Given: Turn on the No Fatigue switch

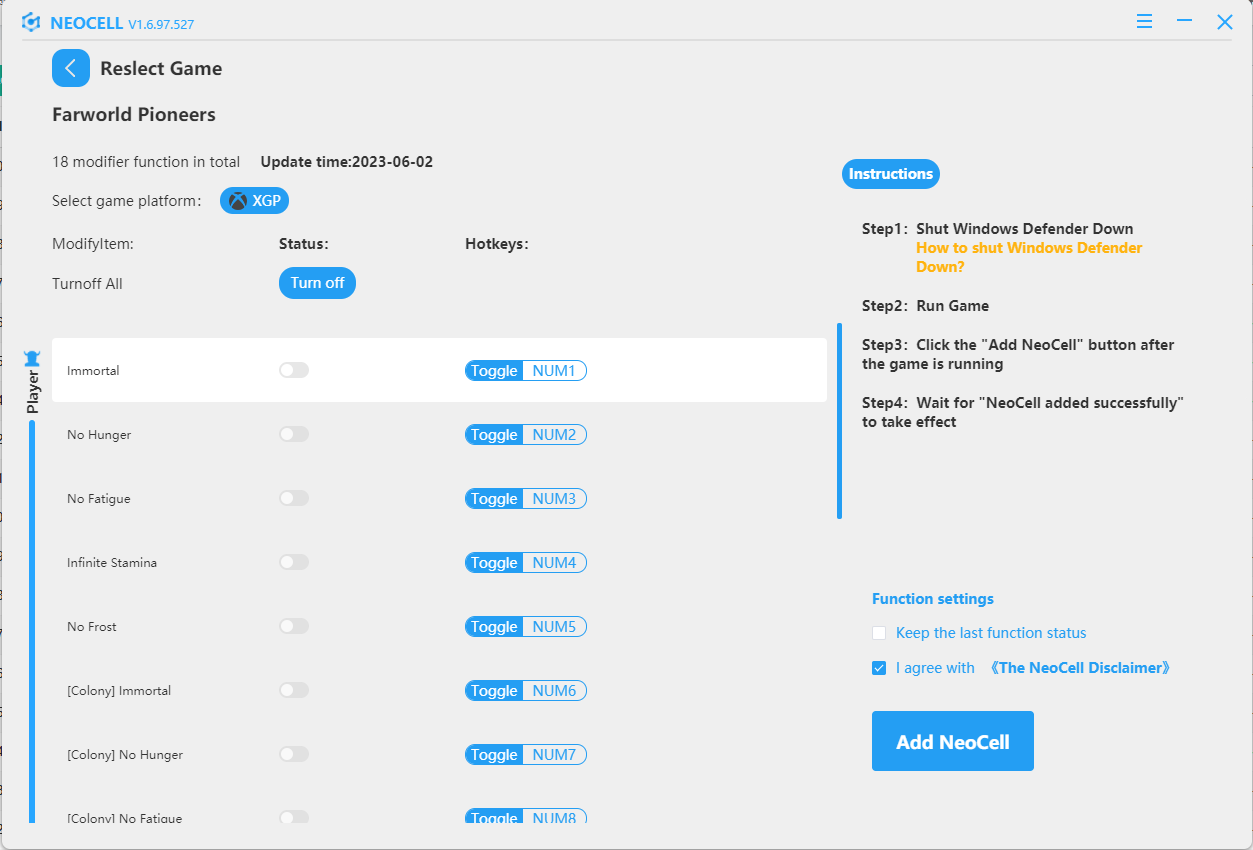Looking at the screenshot, I should click(x=294, y=498).
